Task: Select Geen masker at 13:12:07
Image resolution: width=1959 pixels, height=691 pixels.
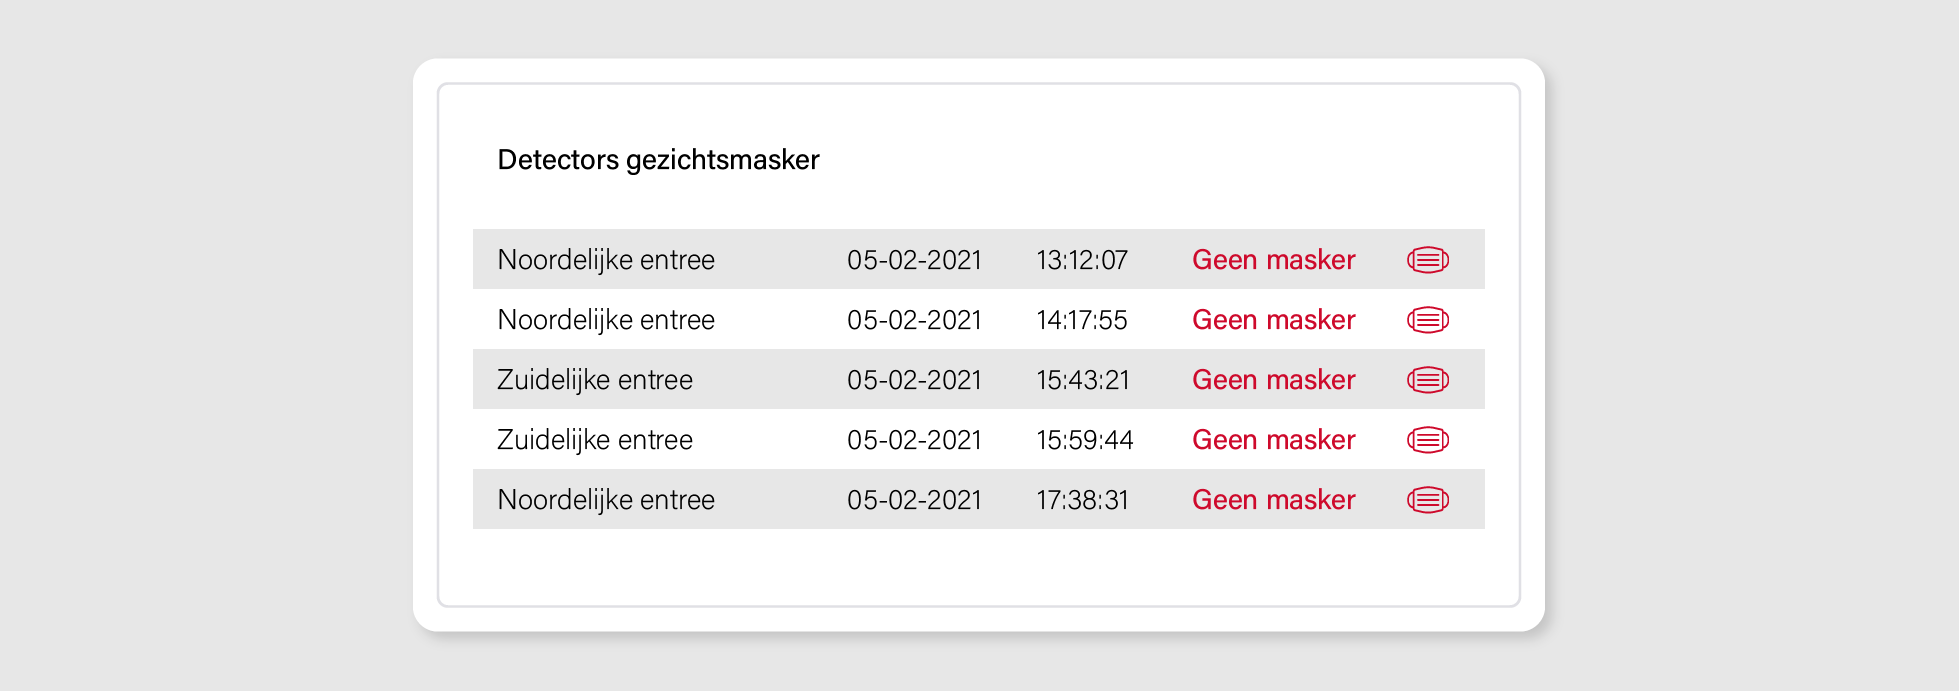Action: (1273, 260)
